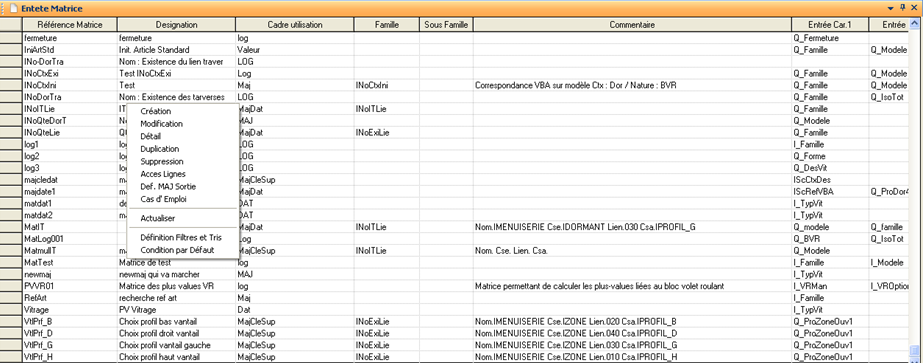Select the PVVR01 reference cell
Screen dimensions: 923x363
point(70,286)
